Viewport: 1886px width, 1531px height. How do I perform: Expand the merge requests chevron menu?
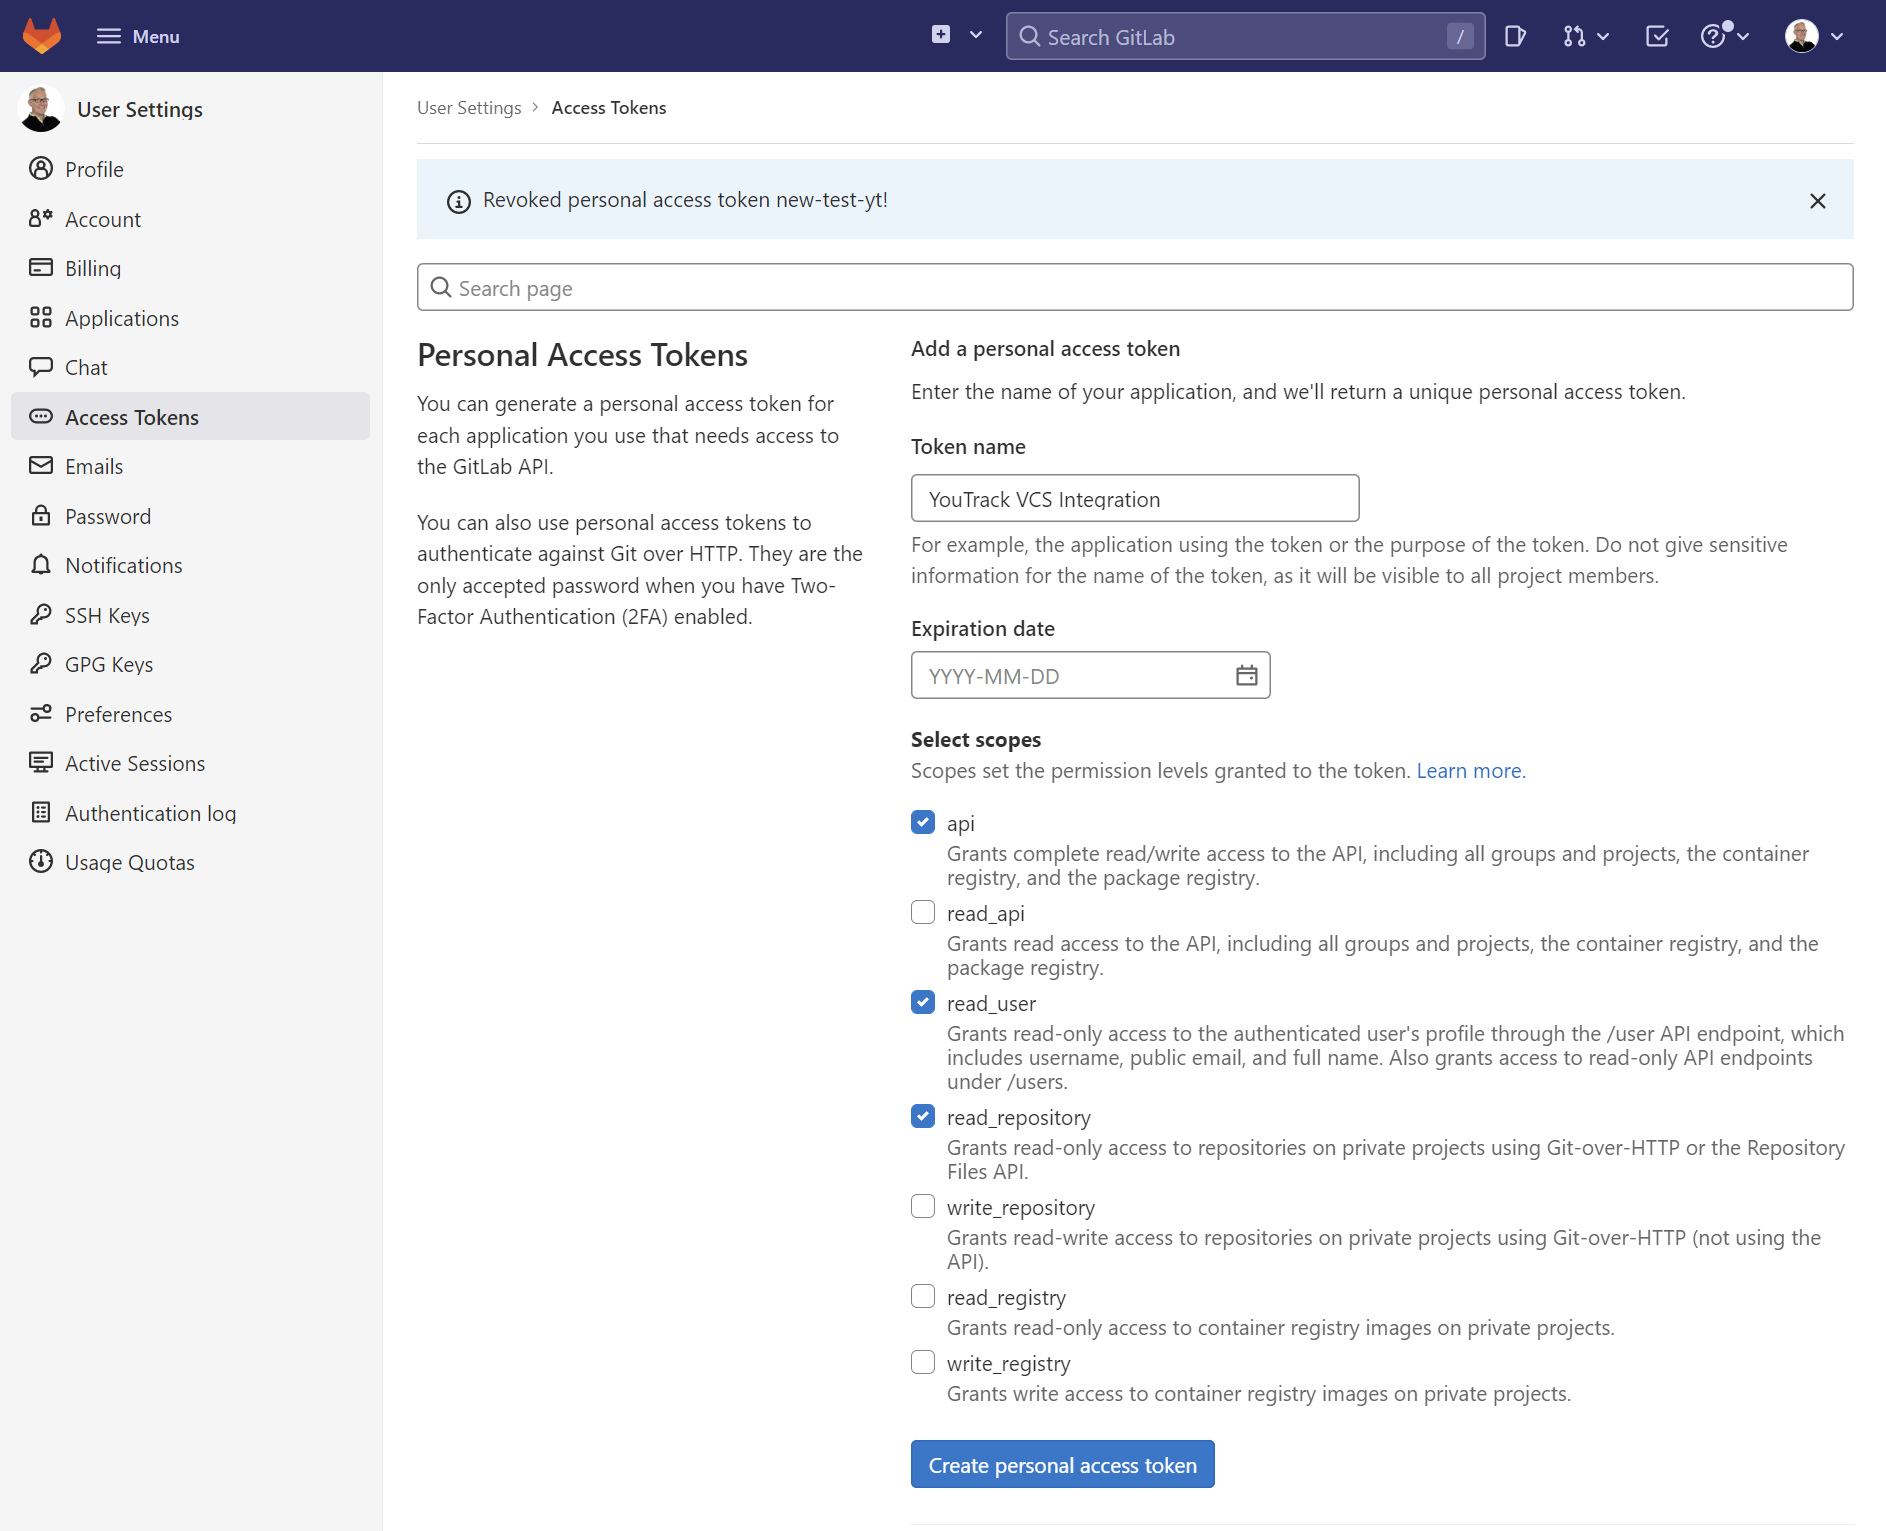[1601, 36]
